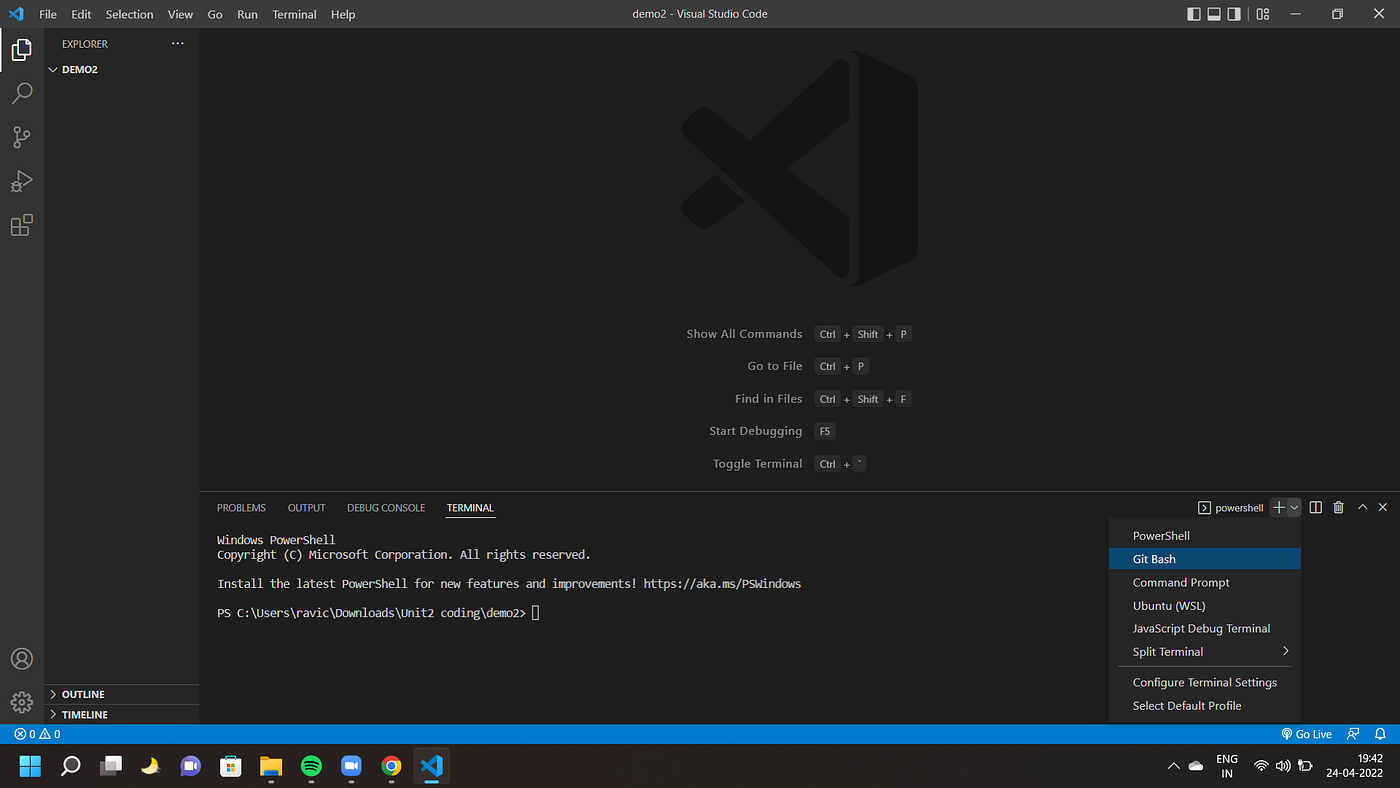The image size is (1400, 788).
Task: Select JavaScript Debug Terminal entry
Action: 1205,628
